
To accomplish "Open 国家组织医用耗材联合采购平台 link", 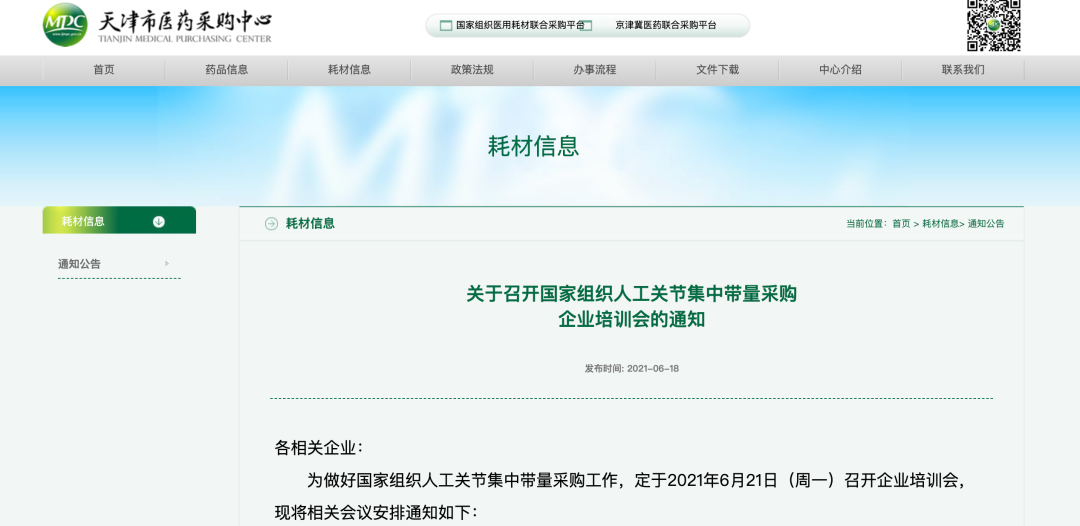I will (520, 25).
